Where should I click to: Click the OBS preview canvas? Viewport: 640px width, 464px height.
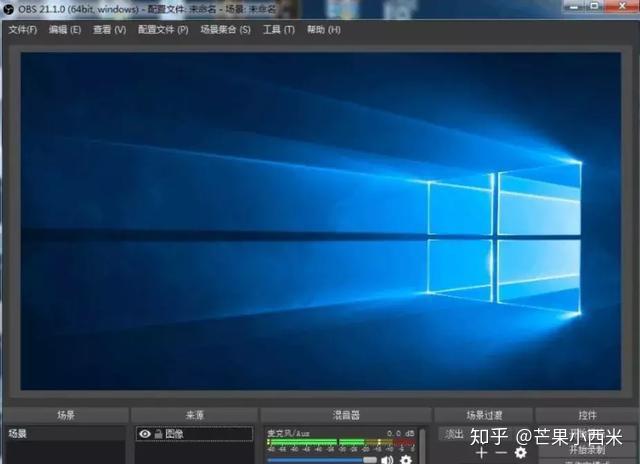pyautogui.click(x=321, y=221)
